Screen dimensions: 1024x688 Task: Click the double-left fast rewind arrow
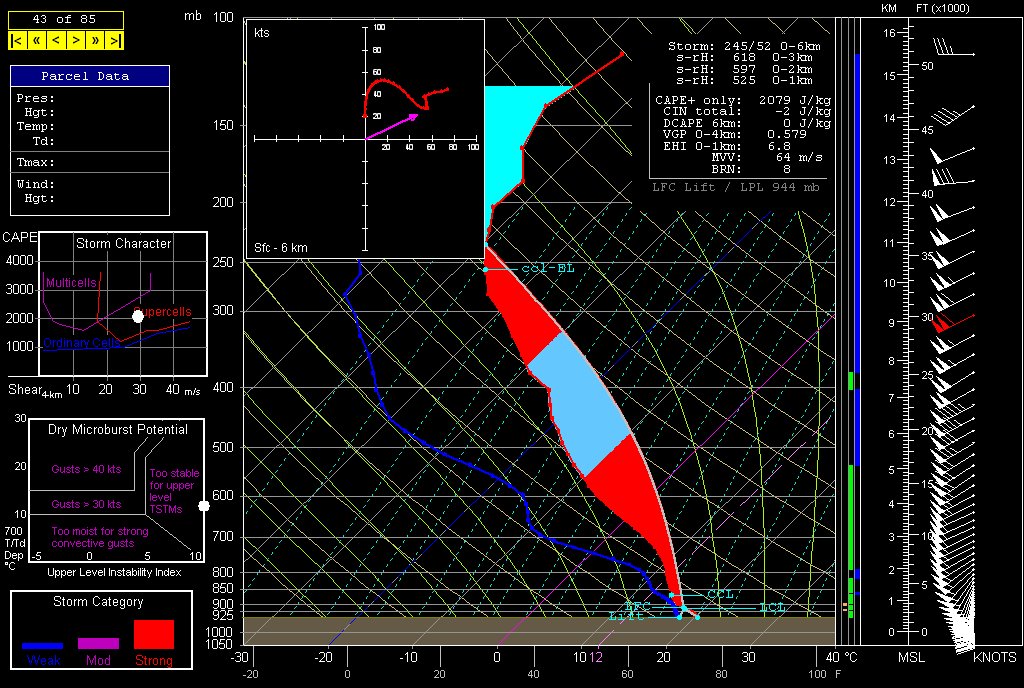point(36,40)
